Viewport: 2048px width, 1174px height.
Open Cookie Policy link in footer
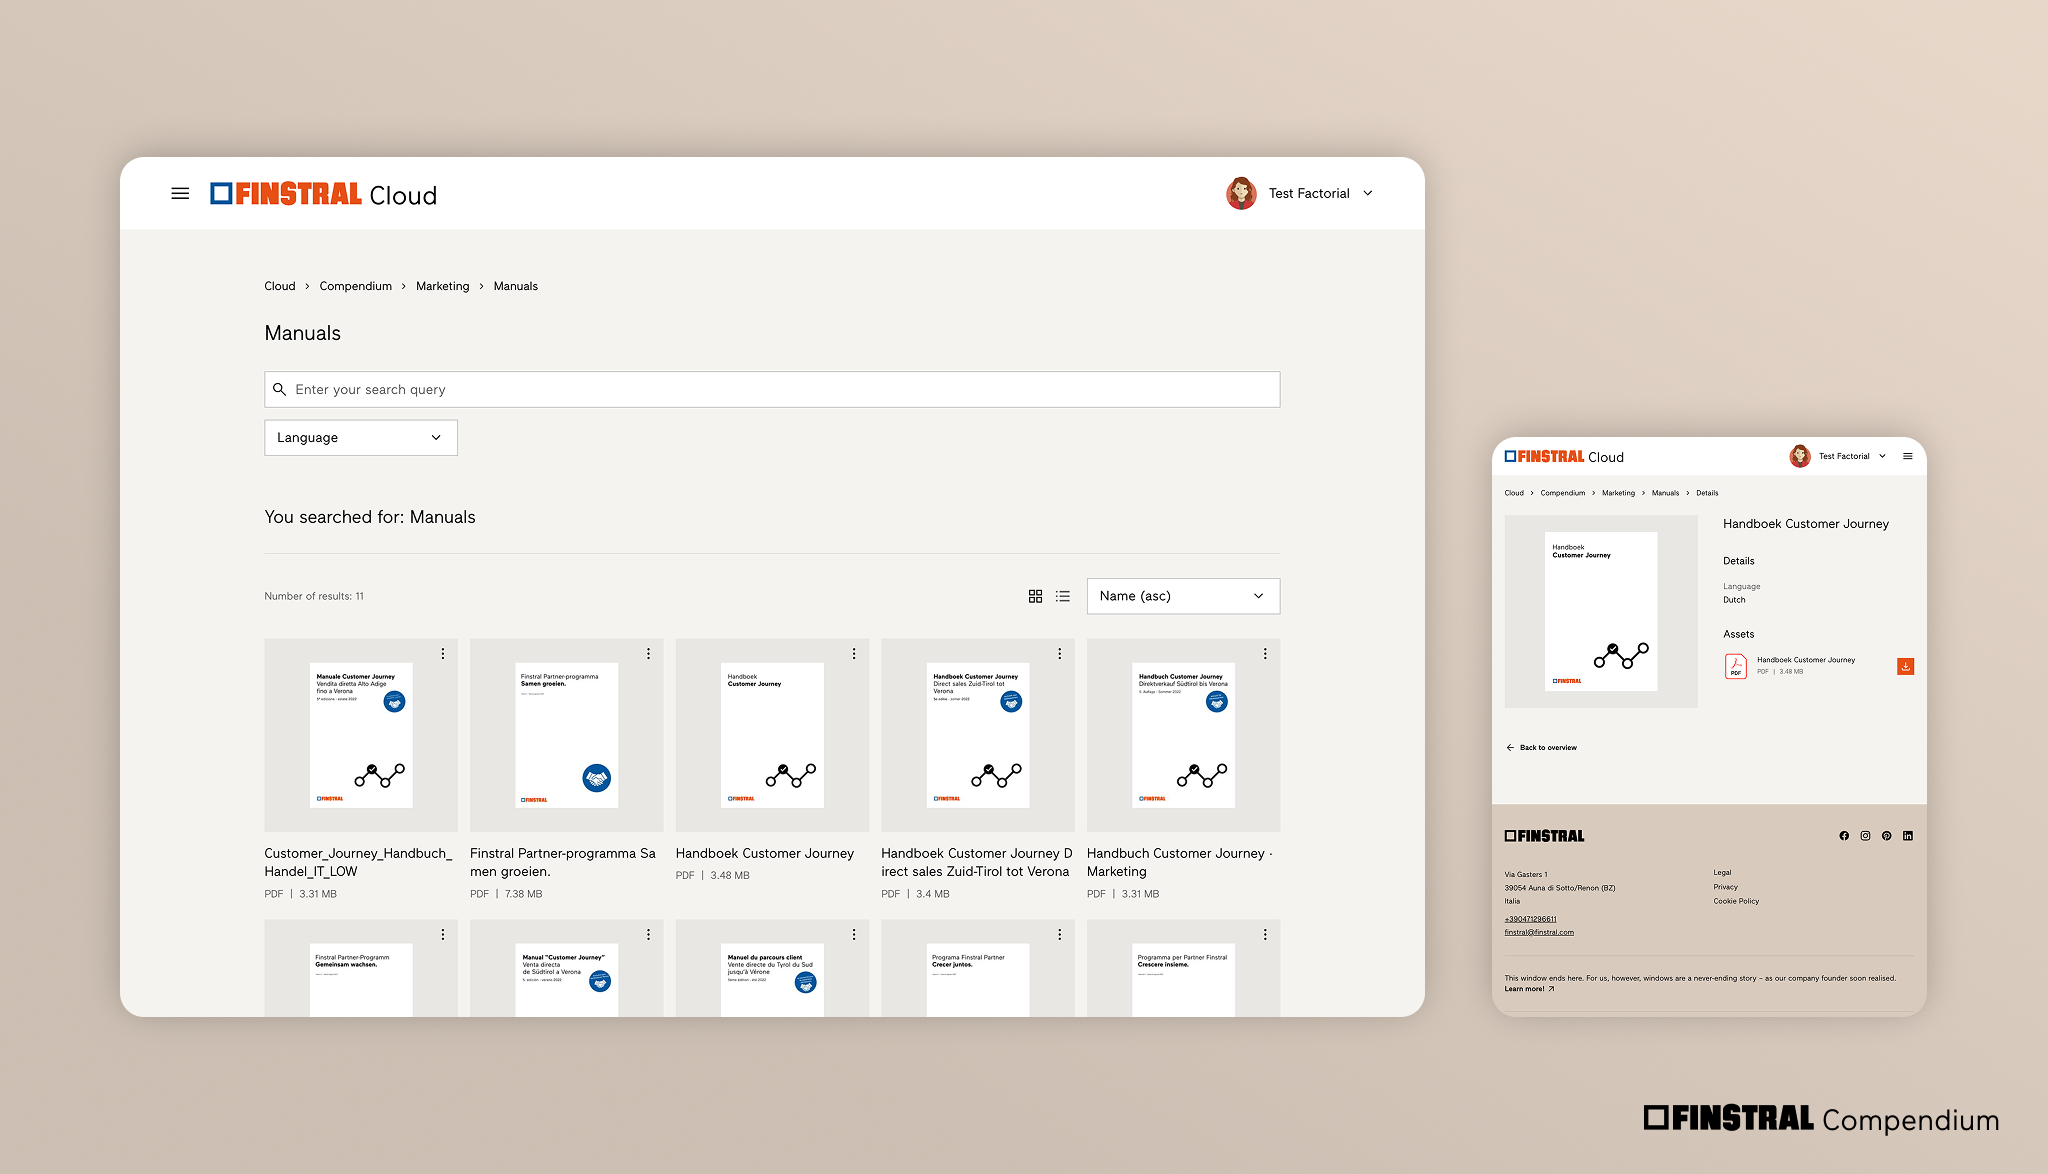click(1736, 901)
